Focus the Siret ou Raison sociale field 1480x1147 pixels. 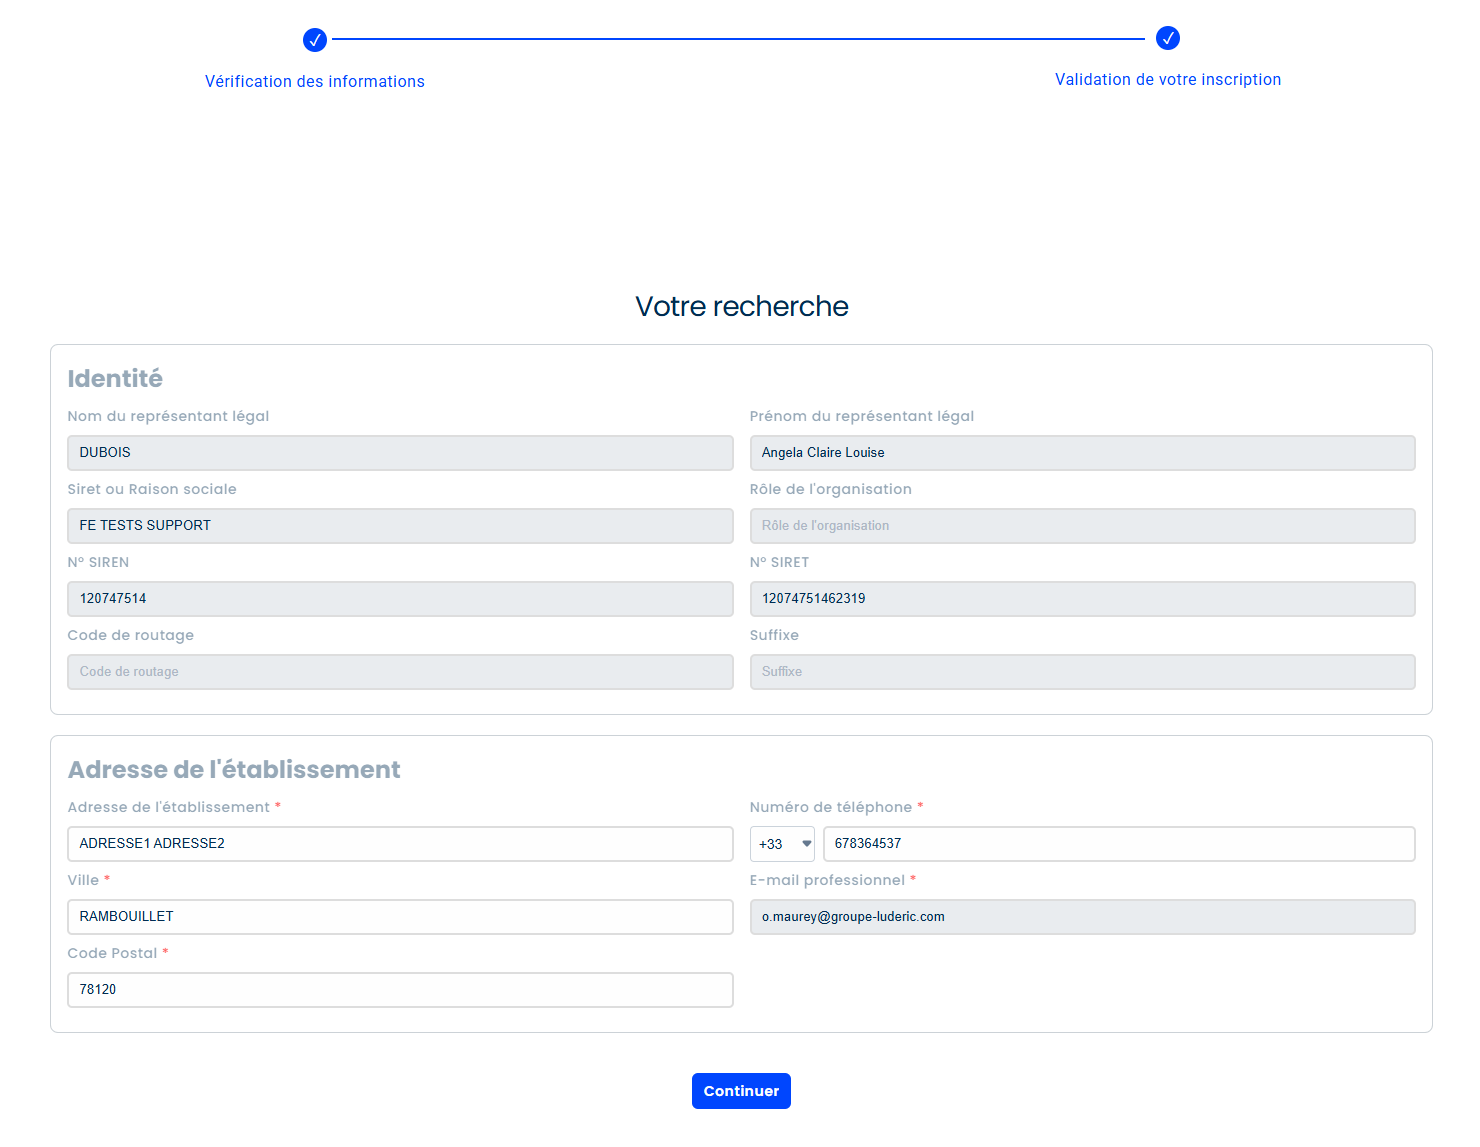pyautogui.click(x=400, y=526)
